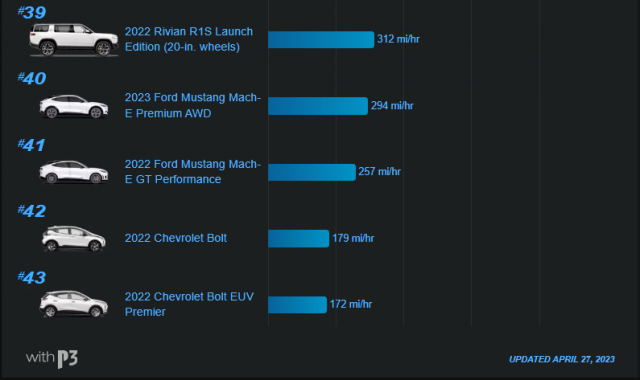The image size is (640, 380).
Task: Click the Mach-E GT Performance car image
Action: point(74,172)
